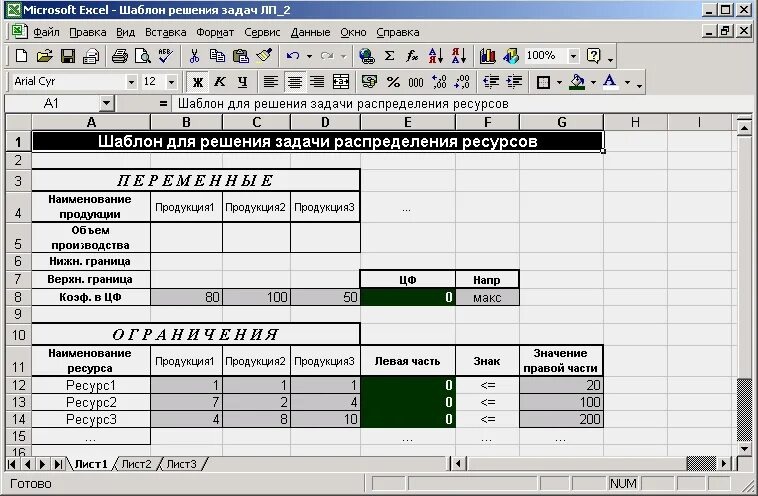Open the Arial Cyr font dropdown
The width and height of the screenshot is (758, 496).
tap(131, 82)
